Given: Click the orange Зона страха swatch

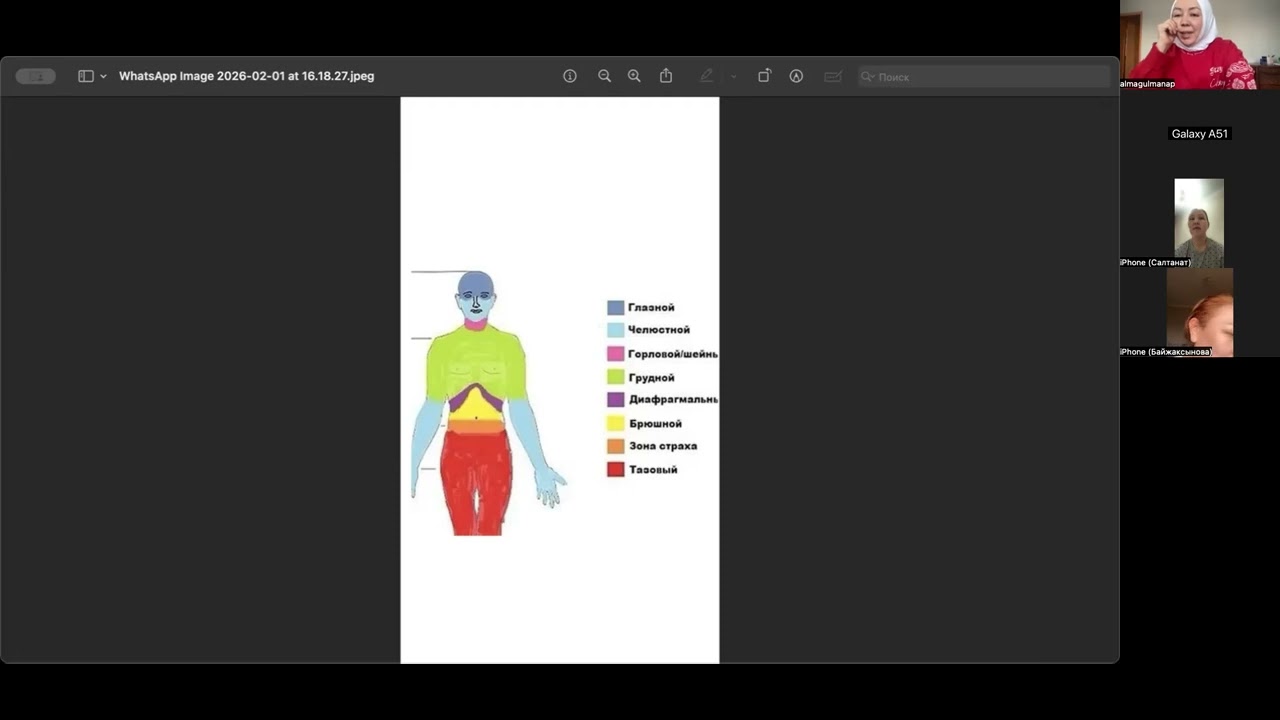Looking at the screenshot, I should tap(616, 446).
